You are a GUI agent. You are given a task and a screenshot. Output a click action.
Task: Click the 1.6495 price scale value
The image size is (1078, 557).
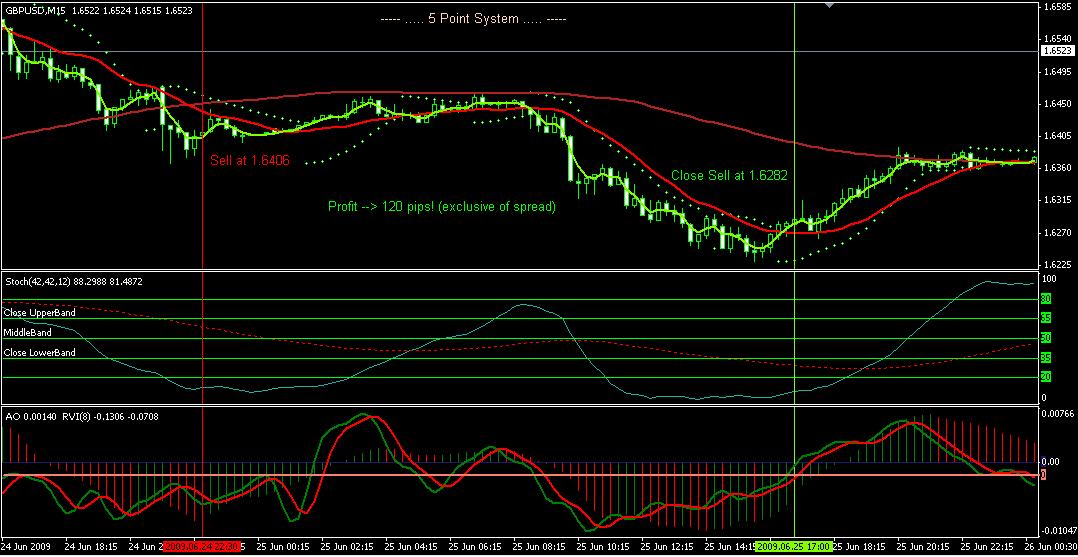[1058, 72]
